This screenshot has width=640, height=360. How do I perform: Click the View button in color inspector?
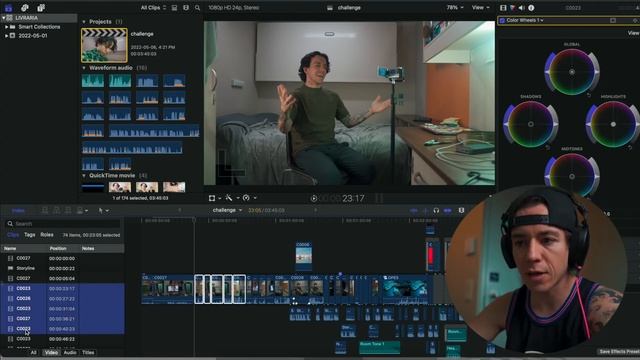(633, 33)
